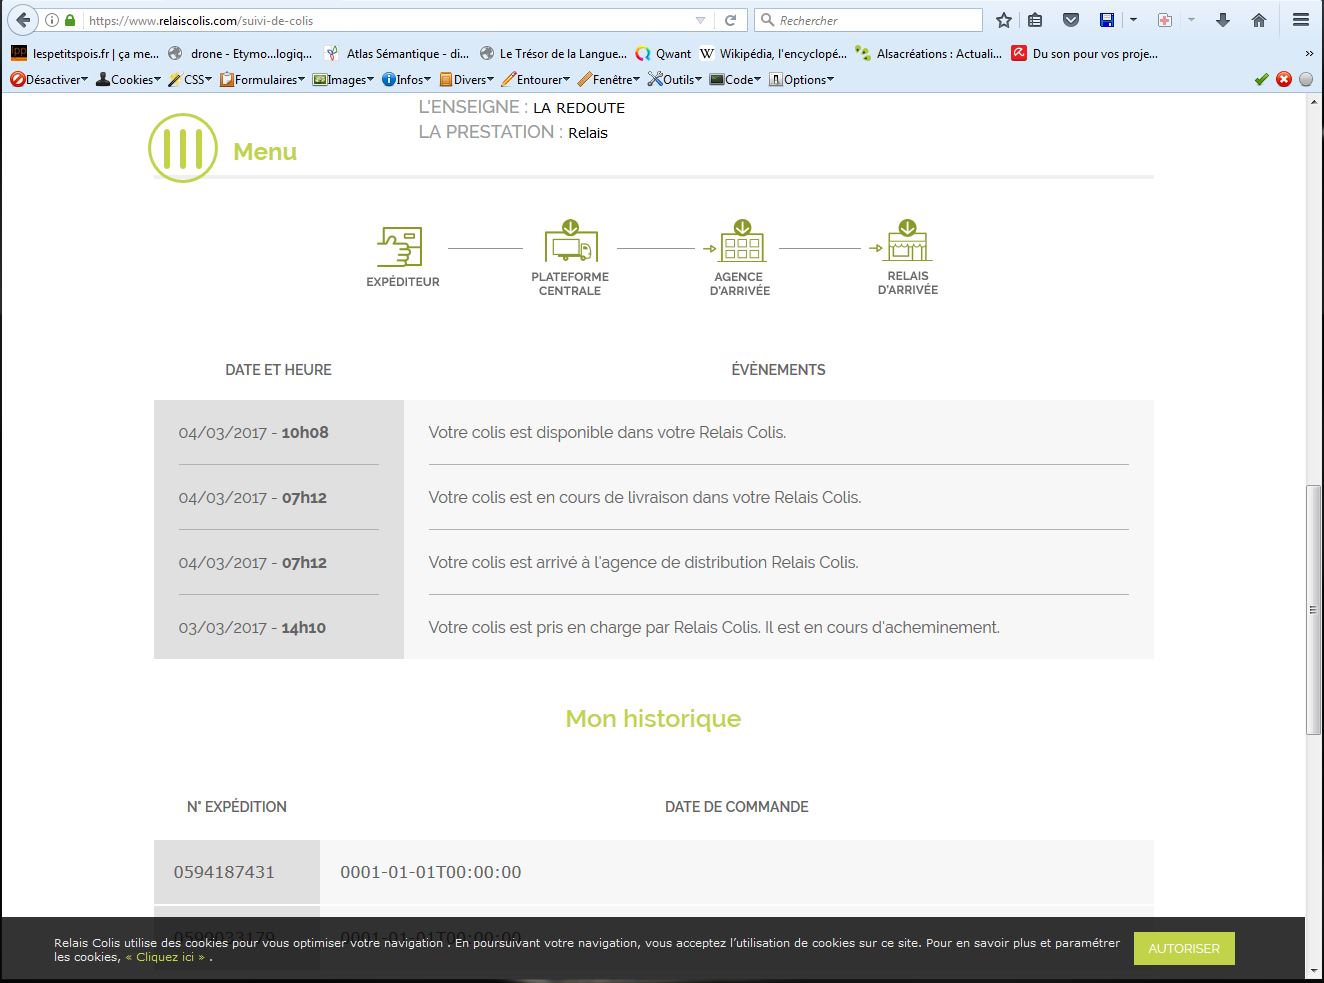Click the page vertical scrollbar thumb

pos(1313,609)
